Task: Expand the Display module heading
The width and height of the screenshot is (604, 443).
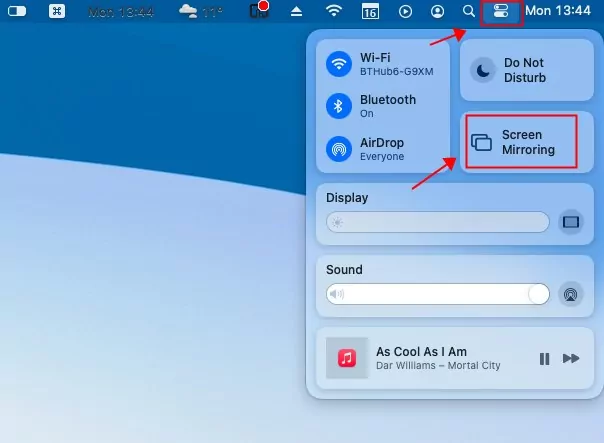Action: click(x=347, y=198)
